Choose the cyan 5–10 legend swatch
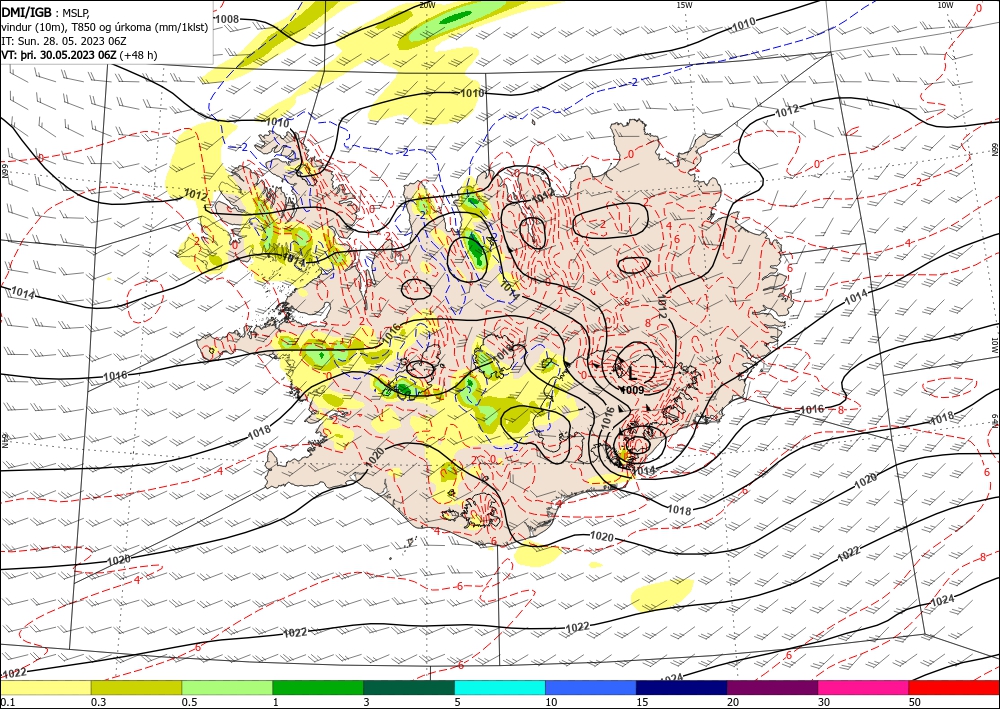Screen dimensions: 1000x709 click(500, 687)
